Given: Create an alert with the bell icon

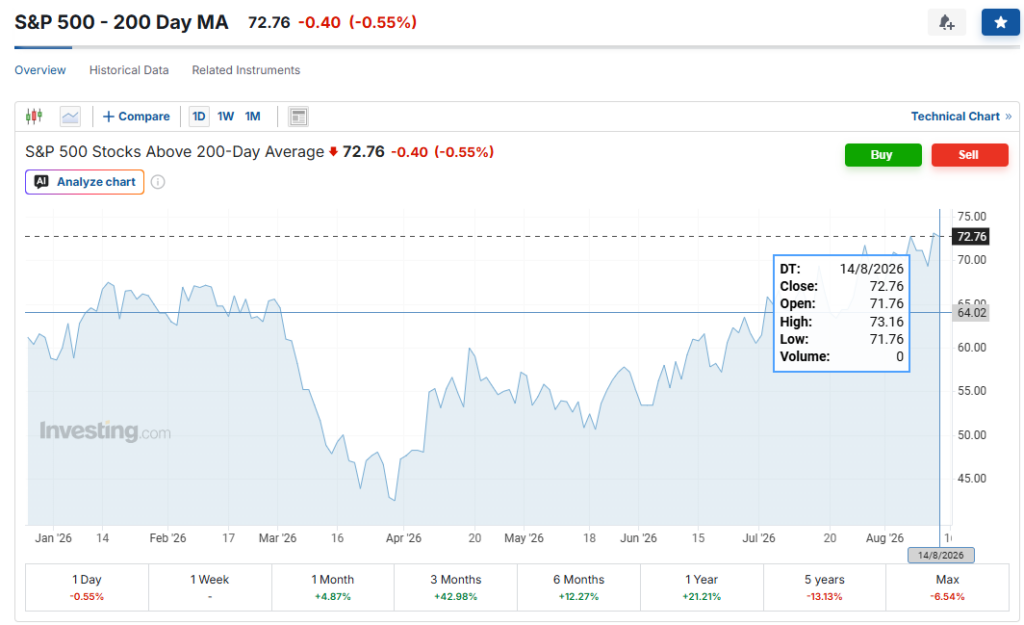Looking at the screenshot, I should 946,23.
